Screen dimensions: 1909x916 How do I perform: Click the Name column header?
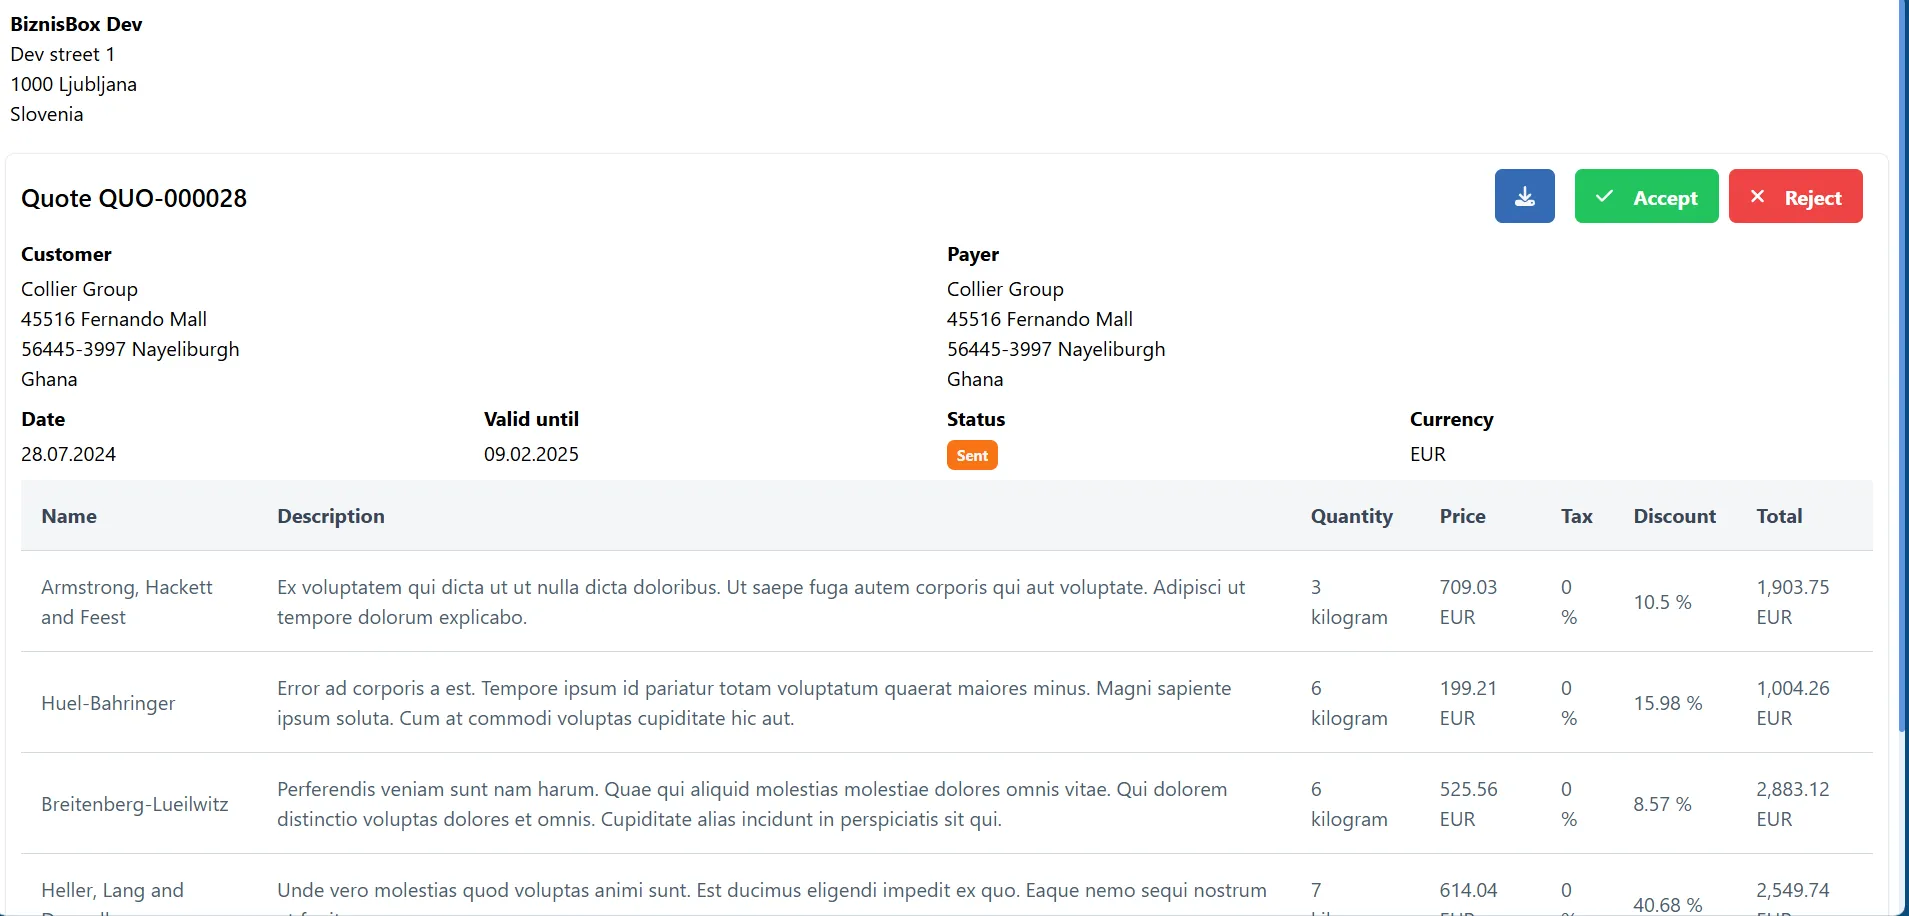(x=69, y=516)
